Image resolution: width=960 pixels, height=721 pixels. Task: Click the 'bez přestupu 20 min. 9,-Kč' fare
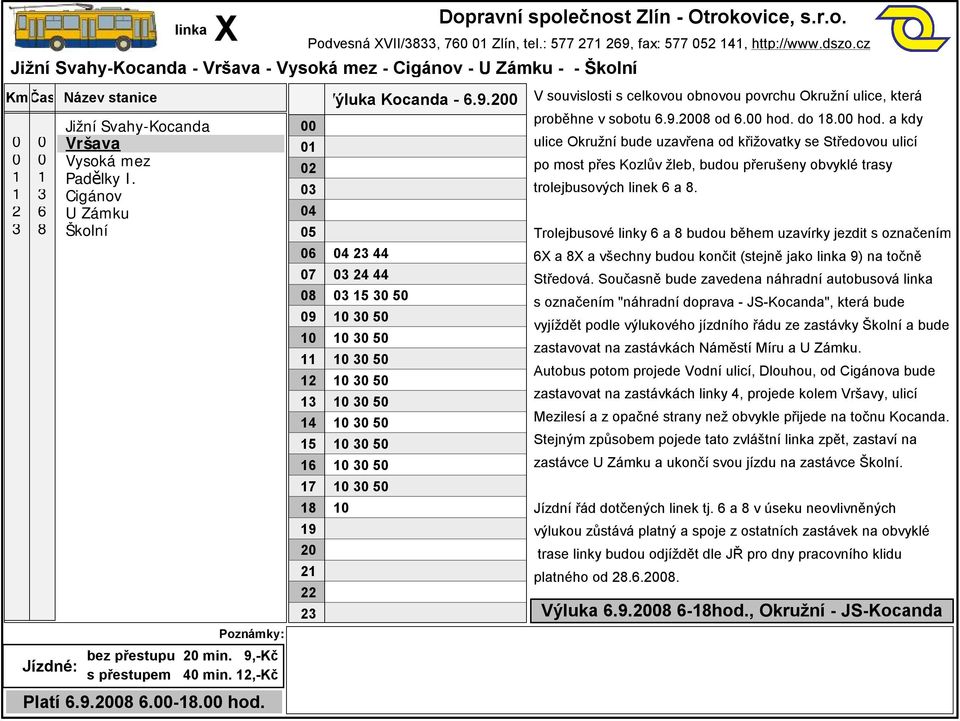182,656
